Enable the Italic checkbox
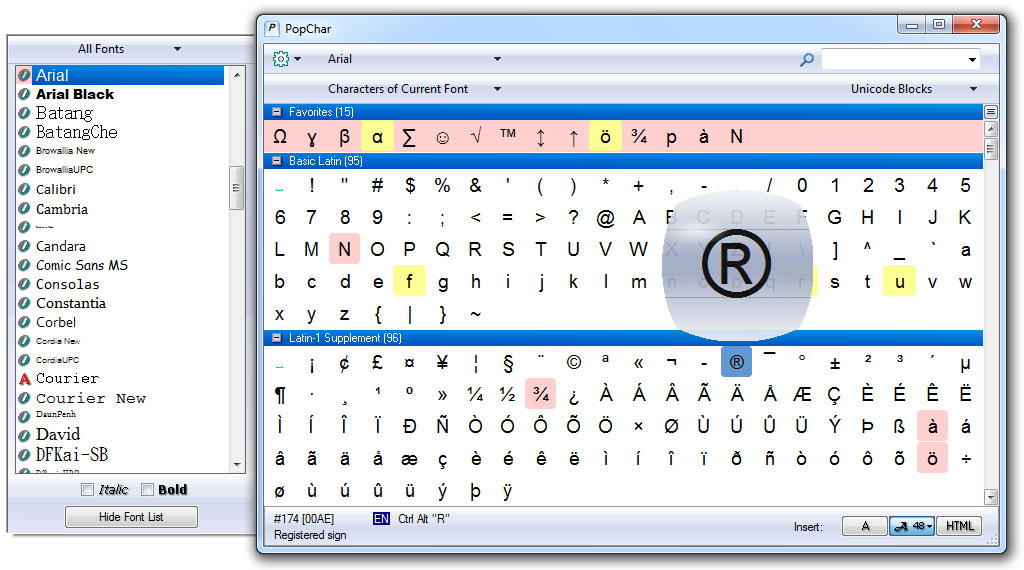1024x570 pixels. tap(88, 490)
